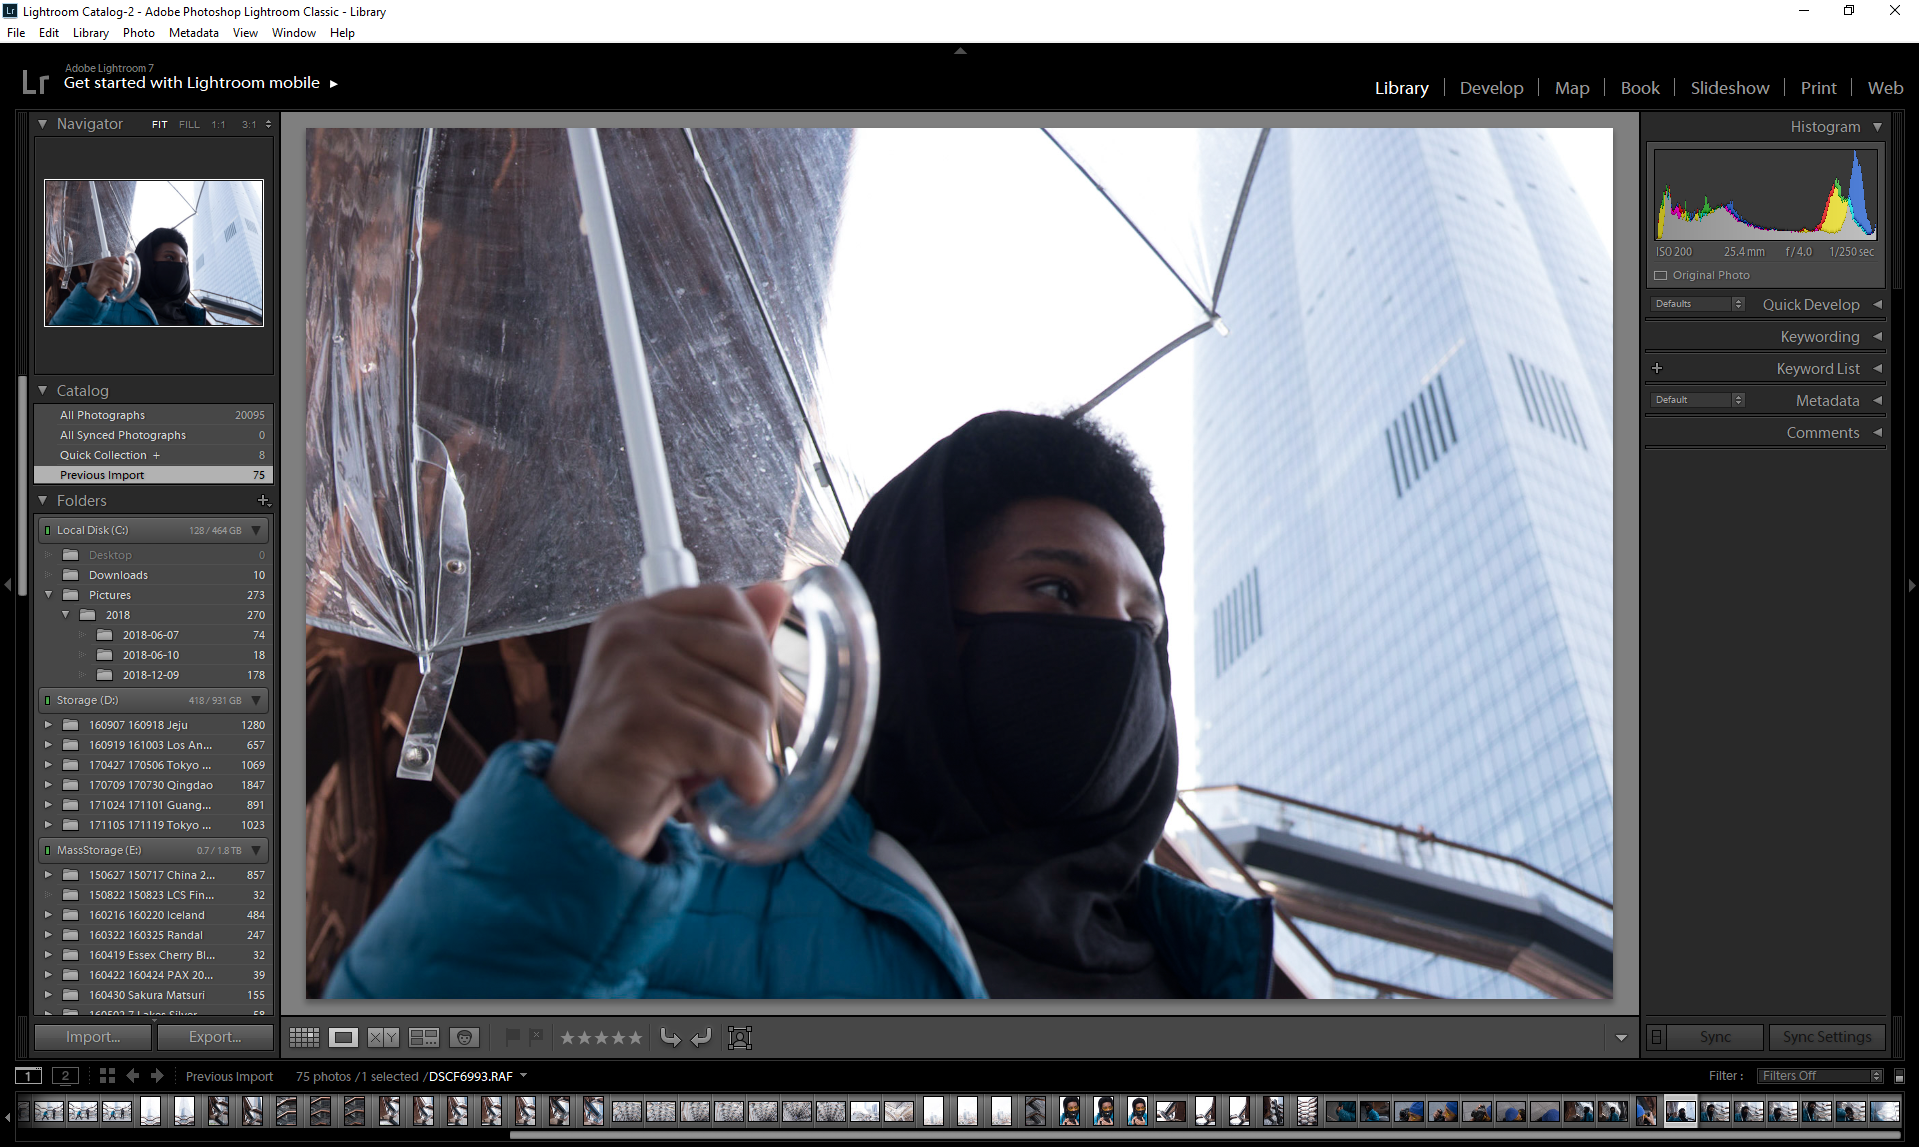Collapse the Catalog panel
Image resolution: width=1919 pixels, height=1147 pixels.
[43, 390]
